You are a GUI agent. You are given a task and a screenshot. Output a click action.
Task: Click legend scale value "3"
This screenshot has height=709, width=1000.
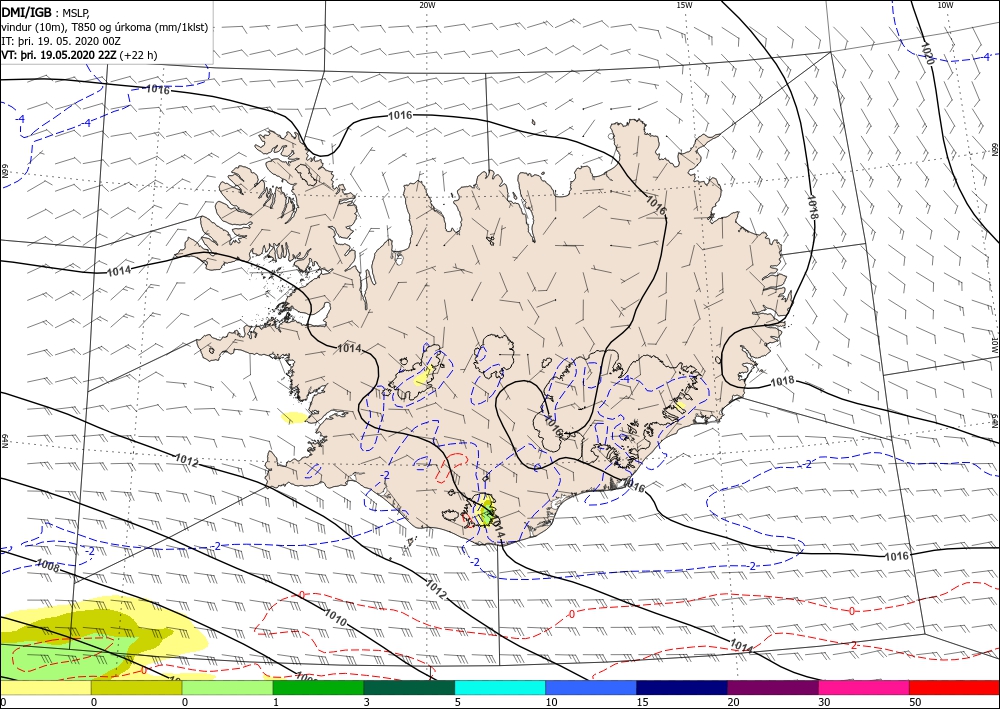(367, 702)
